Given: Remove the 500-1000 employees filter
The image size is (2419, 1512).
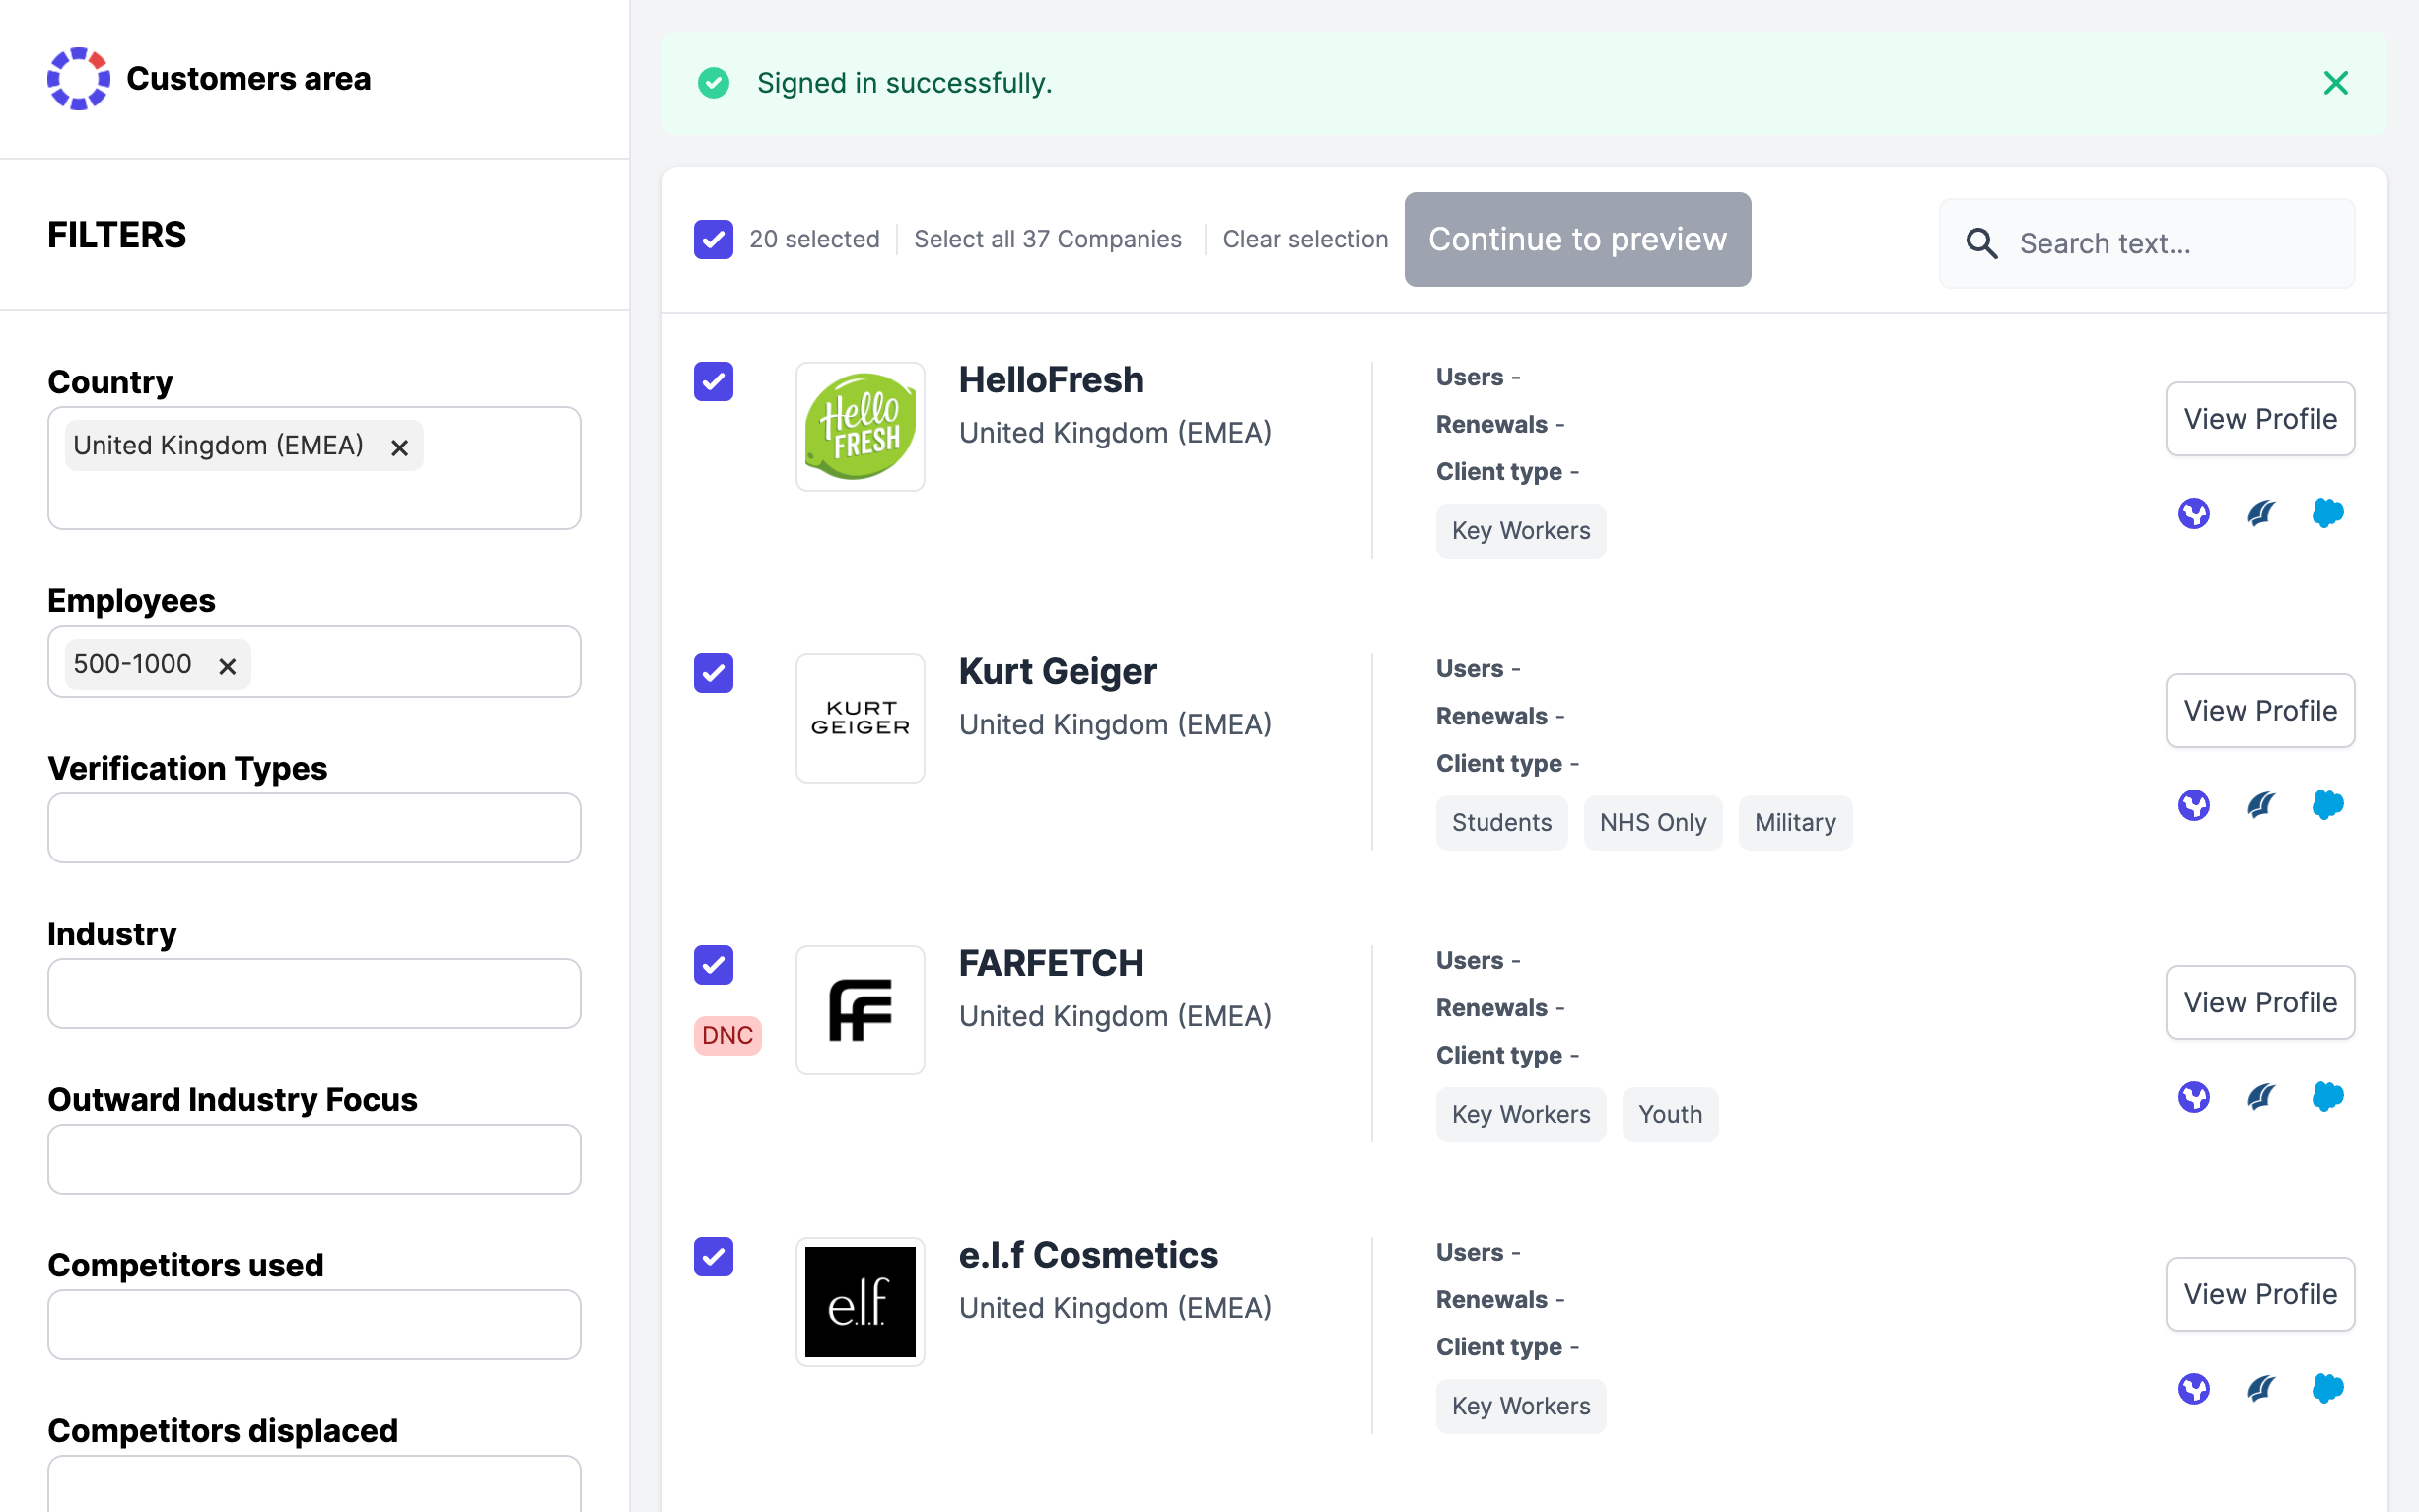Looking at the screenshot, I should click(x=227, y=666).
